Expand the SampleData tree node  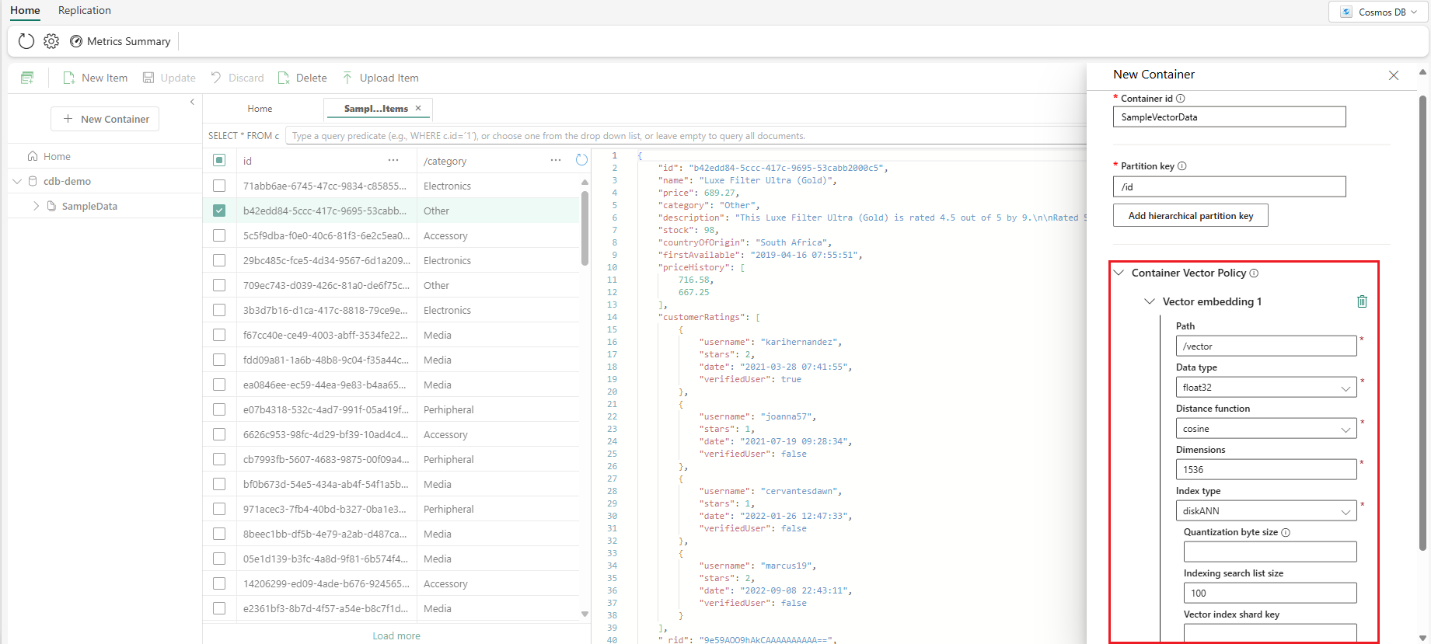click(37, 206)
